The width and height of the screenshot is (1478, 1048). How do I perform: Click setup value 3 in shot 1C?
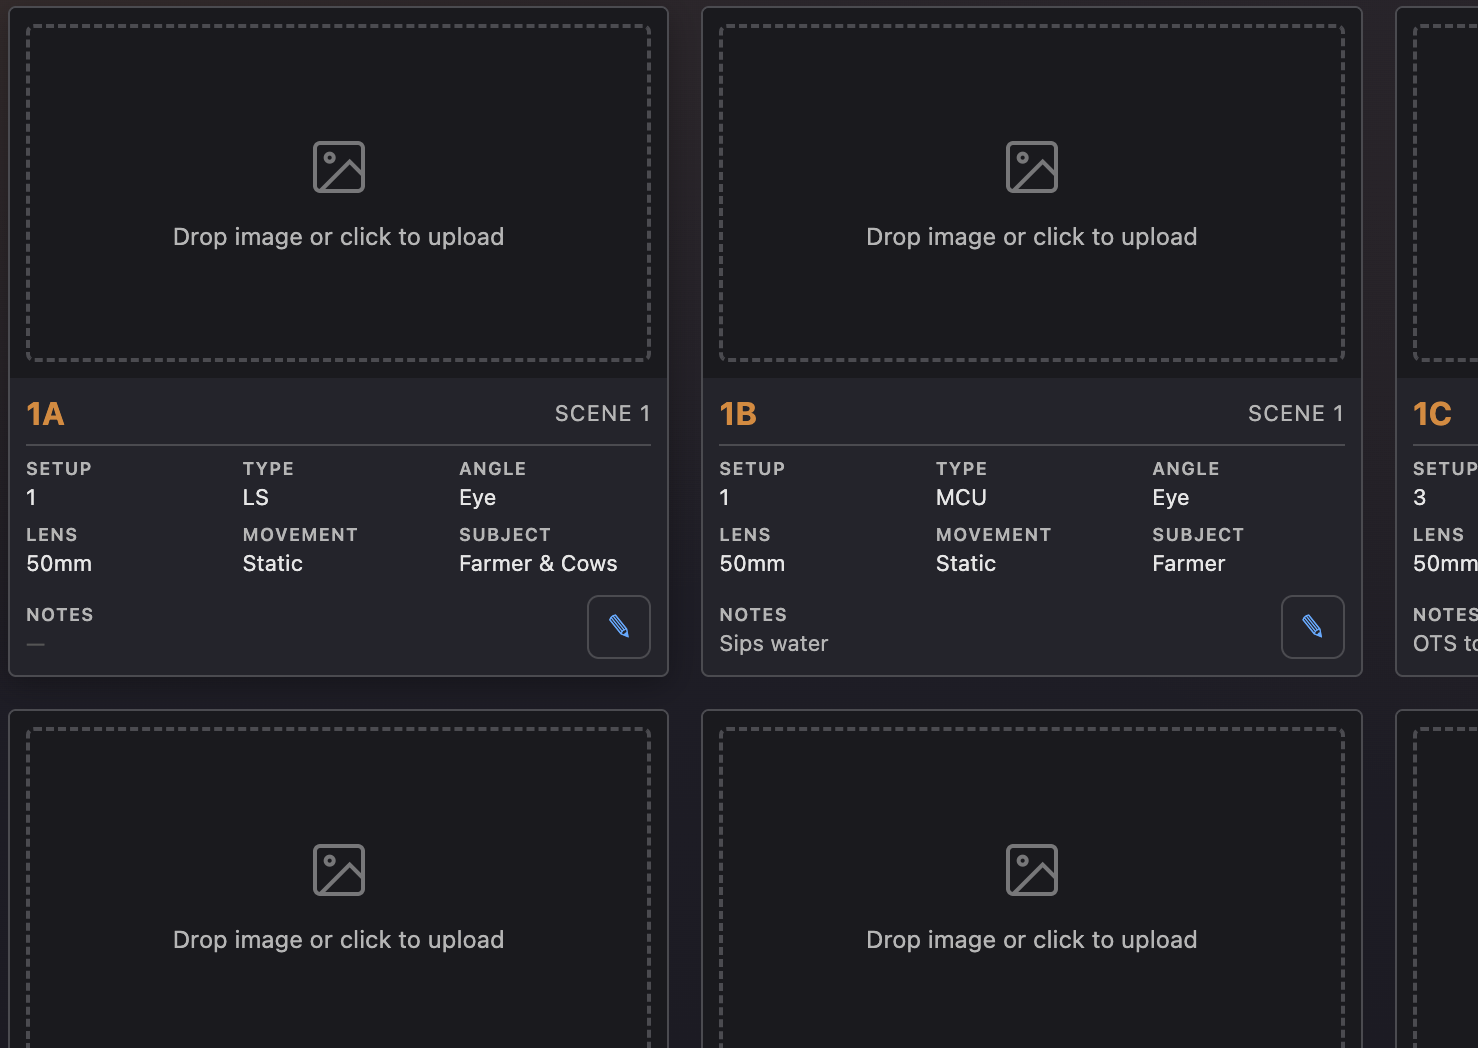pos(1419,497)
